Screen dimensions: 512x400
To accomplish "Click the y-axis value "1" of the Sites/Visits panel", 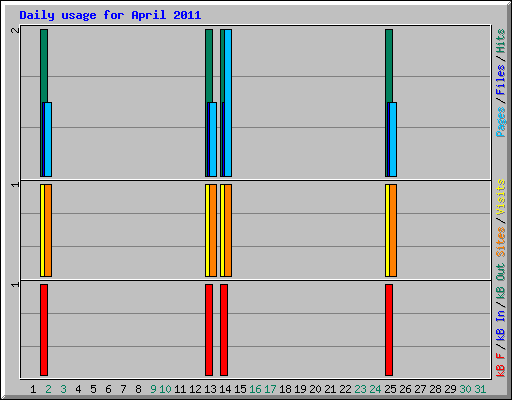I will [x=15, y=184].
